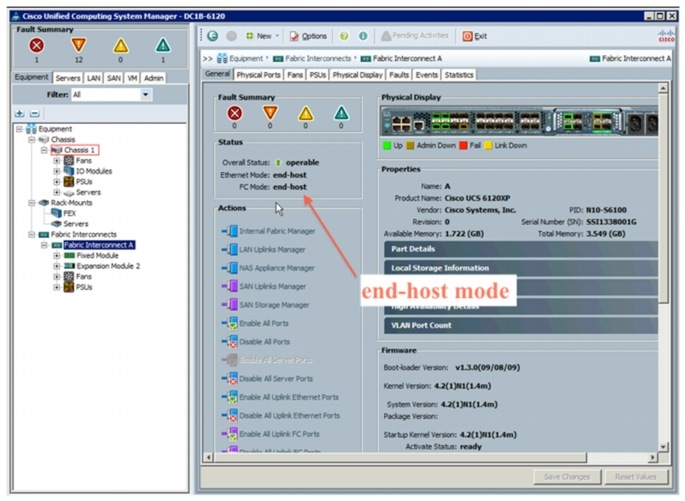Click the green Back navigation icon
This screenshot has height=501, width=685.
click(212, 36)
